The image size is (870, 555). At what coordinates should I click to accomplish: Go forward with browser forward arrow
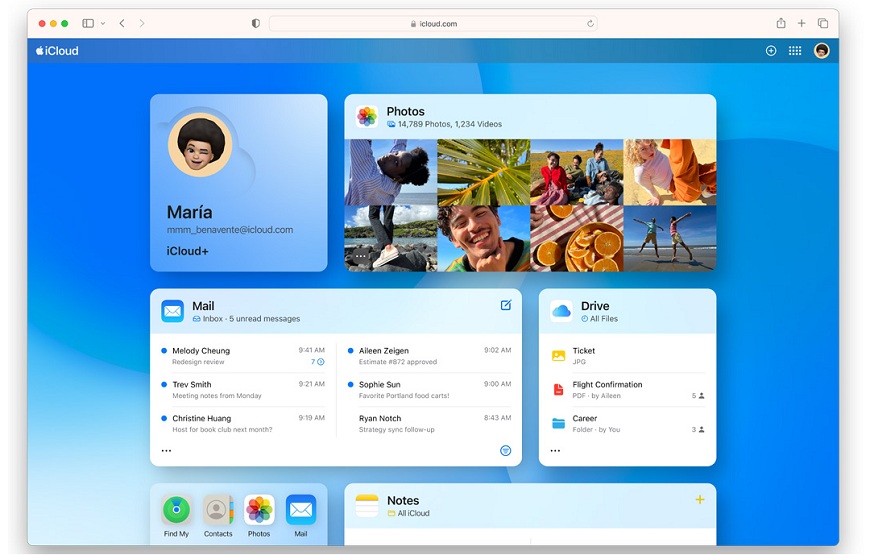point(142,23)
